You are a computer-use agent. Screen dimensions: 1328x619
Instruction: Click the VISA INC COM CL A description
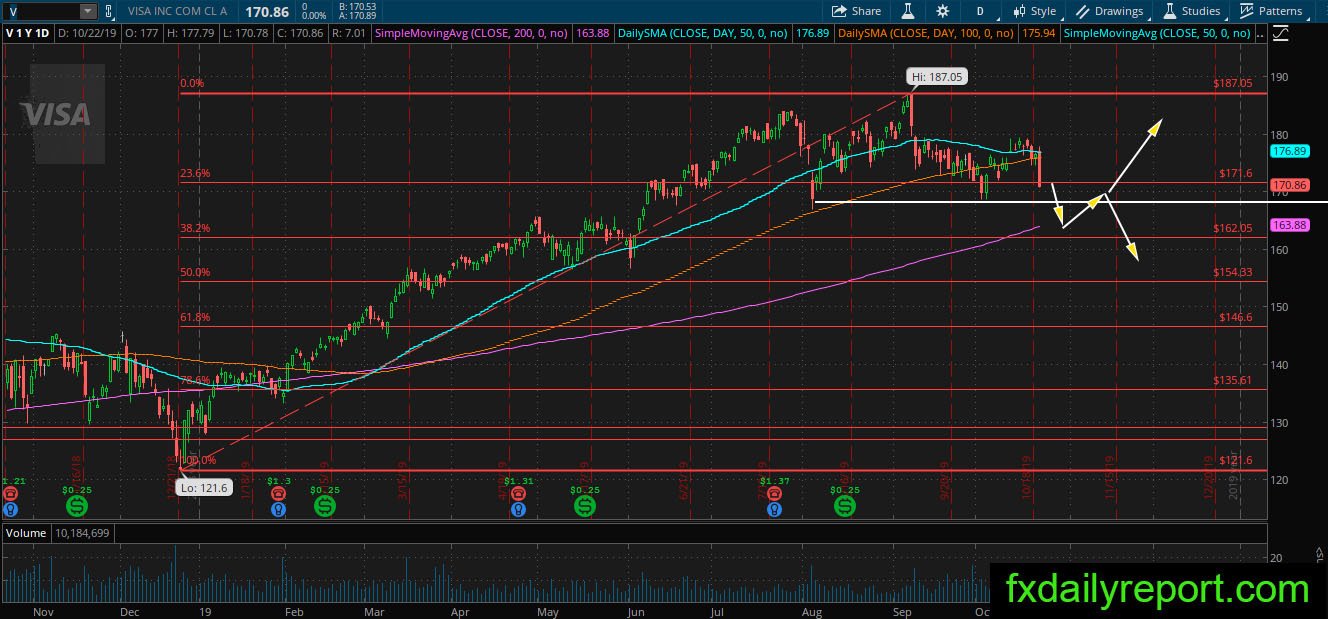click(177, 11)
